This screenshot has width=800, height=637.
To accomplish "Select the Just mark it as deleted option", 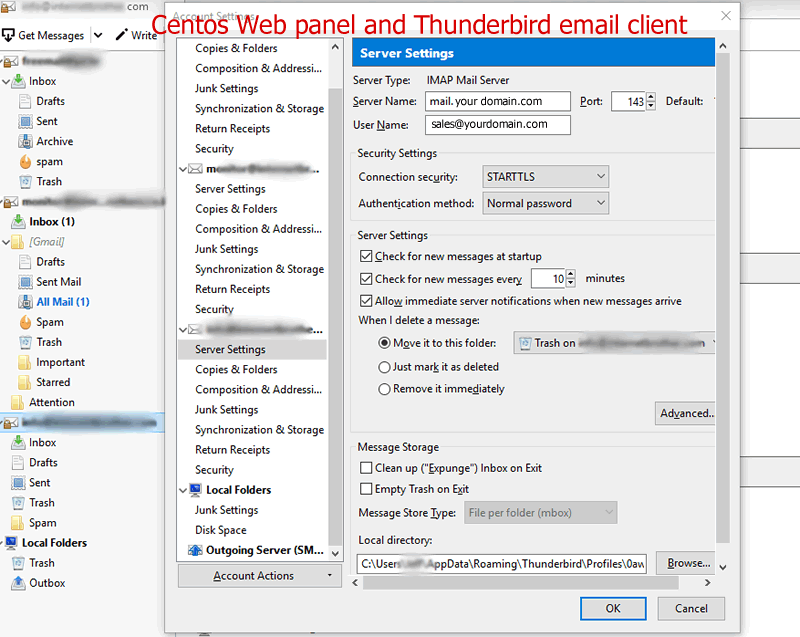I will (x=384, y=366).
